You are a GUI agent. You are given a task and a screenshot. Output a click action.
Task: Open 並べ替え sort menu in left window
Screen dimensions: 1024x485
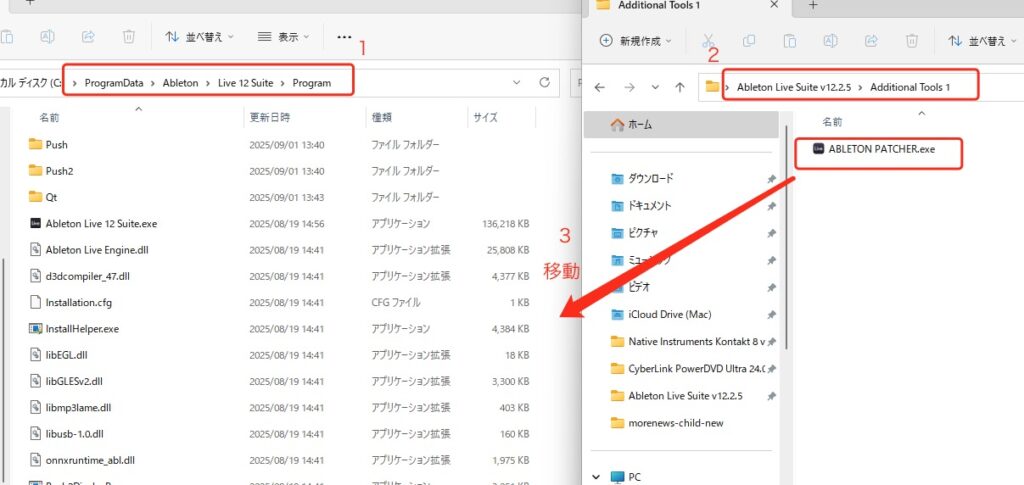pyautogui.click(x=199, y=37)
